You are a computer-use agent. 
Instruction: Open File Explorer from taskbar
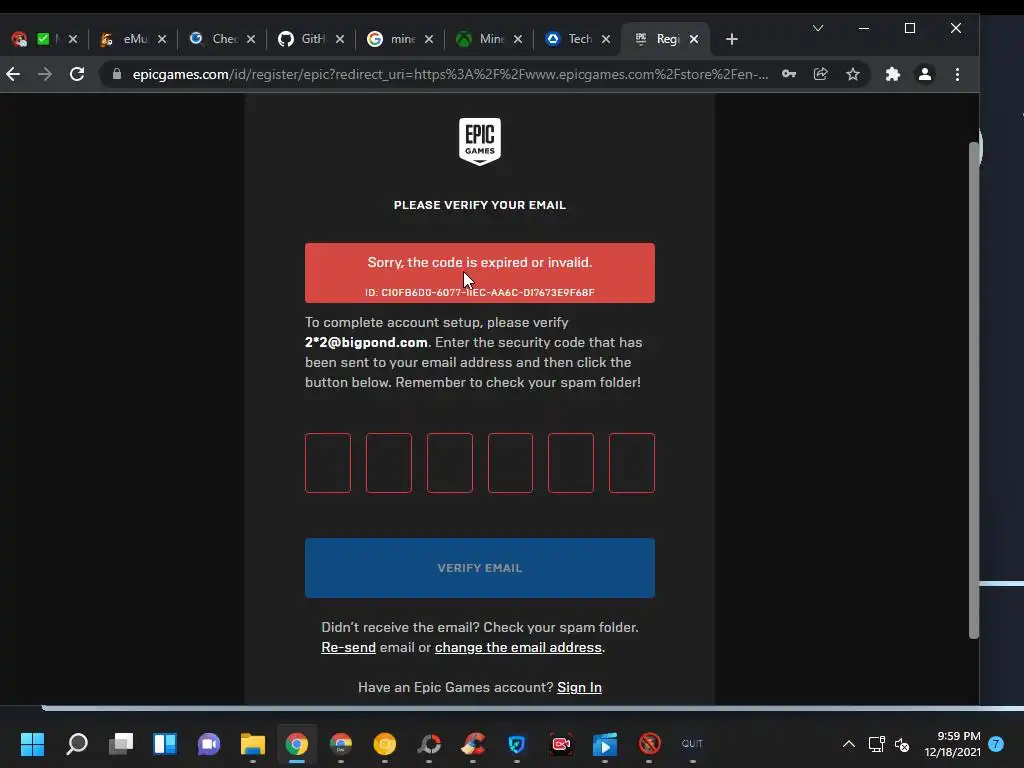(253, 743)
